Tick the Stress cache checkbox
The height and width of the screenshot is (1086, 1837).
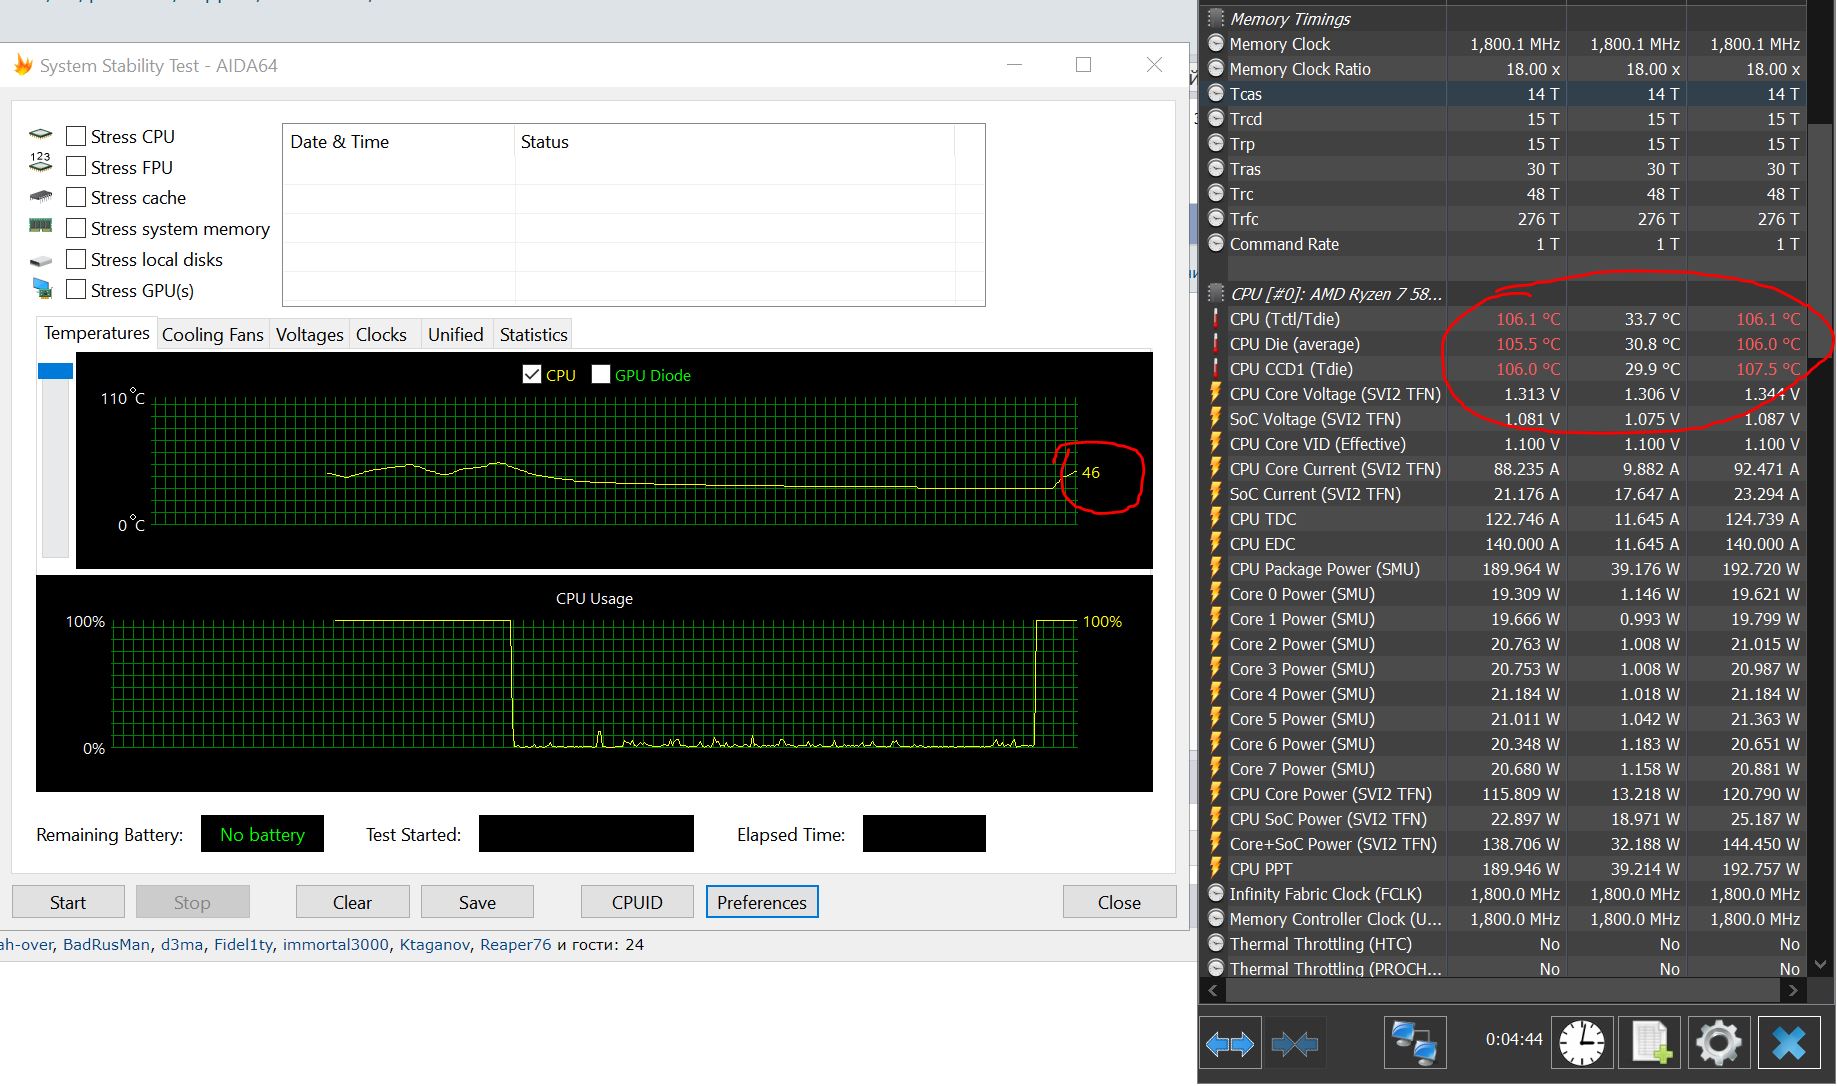[75, 197]
